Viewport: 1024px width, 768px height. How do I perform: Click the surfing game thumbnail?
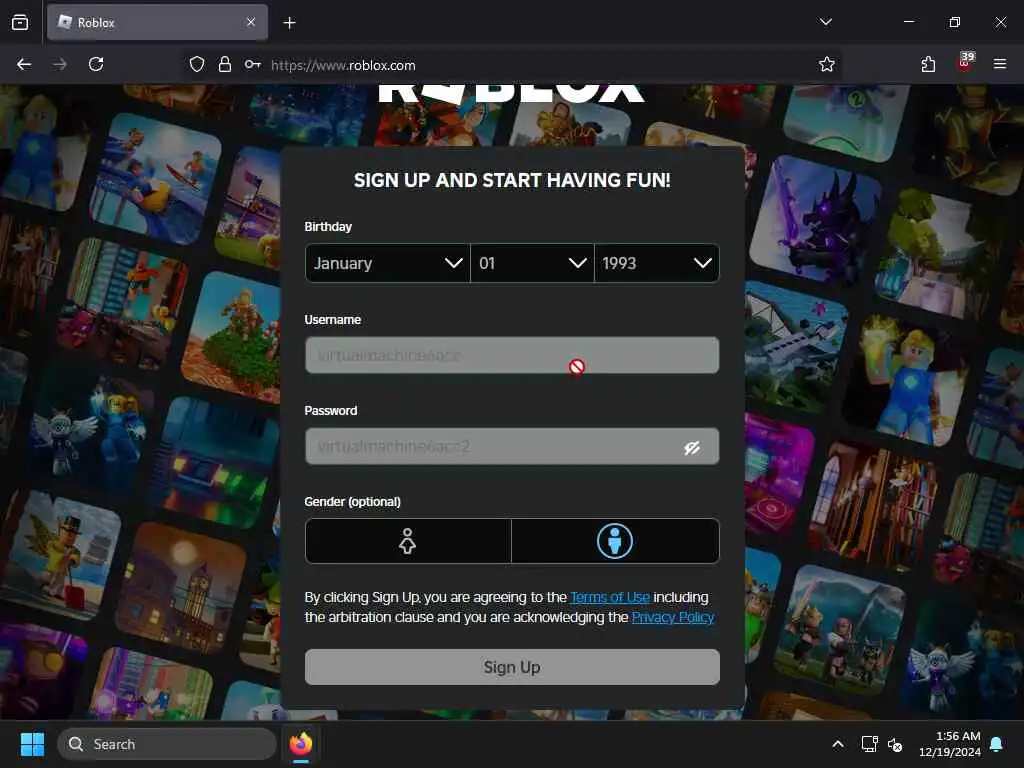pos(157,178)
